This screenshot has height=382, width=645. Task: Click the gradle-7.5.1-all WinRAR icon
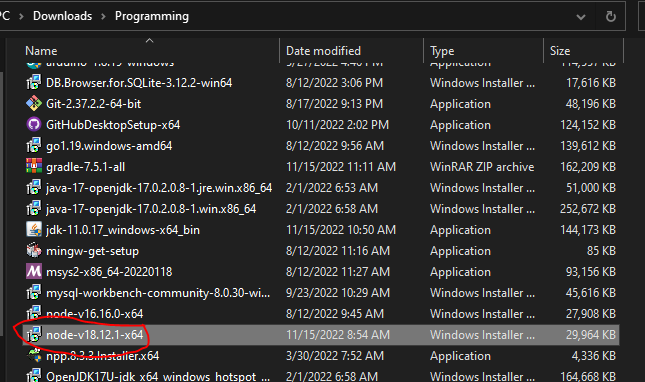click(x=34, y=167)
